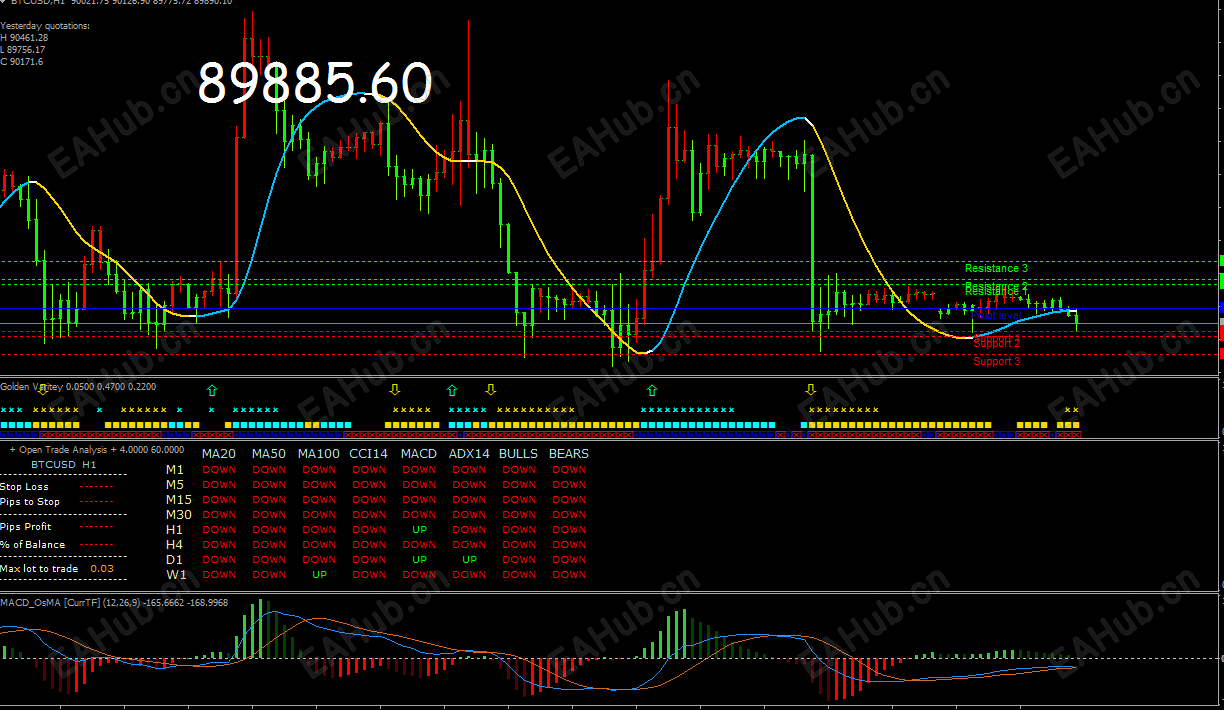Click the MA20 column header

(x=219, y=453)
